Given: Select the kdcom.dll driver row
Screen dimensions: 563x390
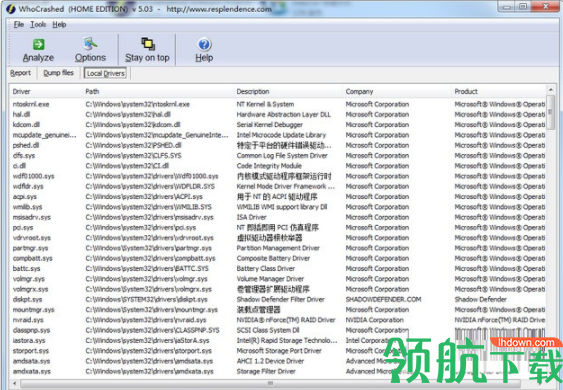Looking at the screenshot, I should (x=278, y=125).
